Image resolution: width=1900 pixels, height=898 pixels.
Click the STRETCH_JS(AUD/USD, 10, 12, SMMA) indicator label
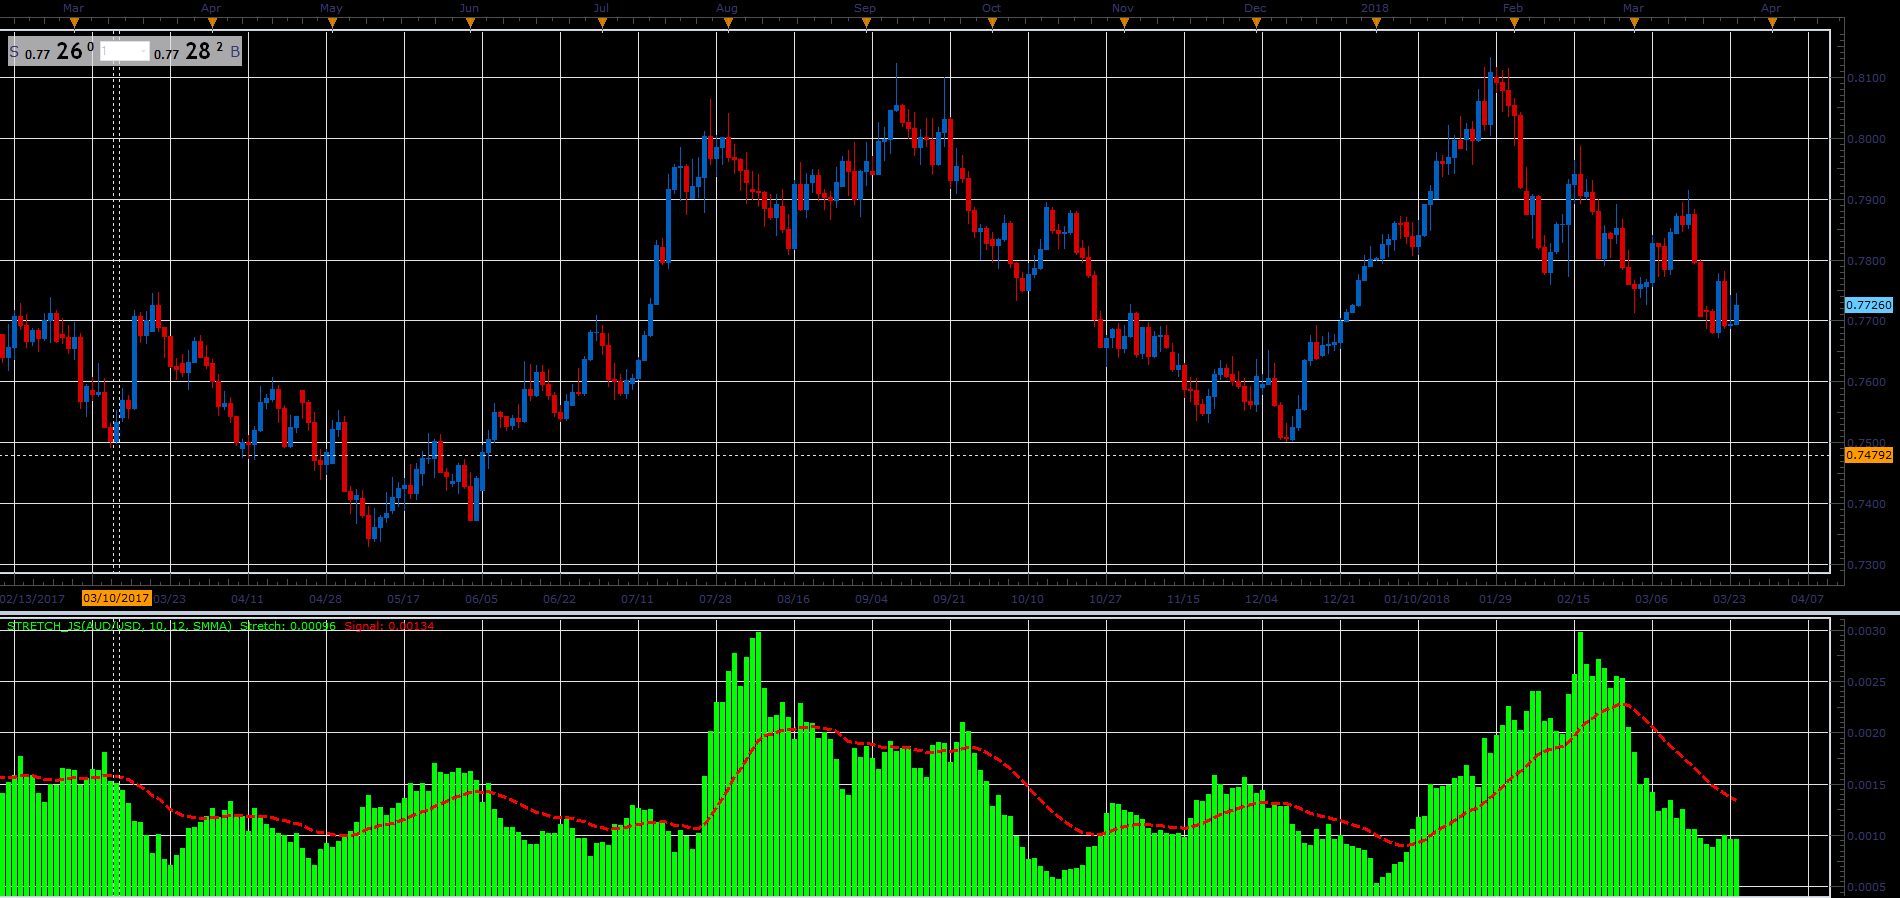(119, 626)
